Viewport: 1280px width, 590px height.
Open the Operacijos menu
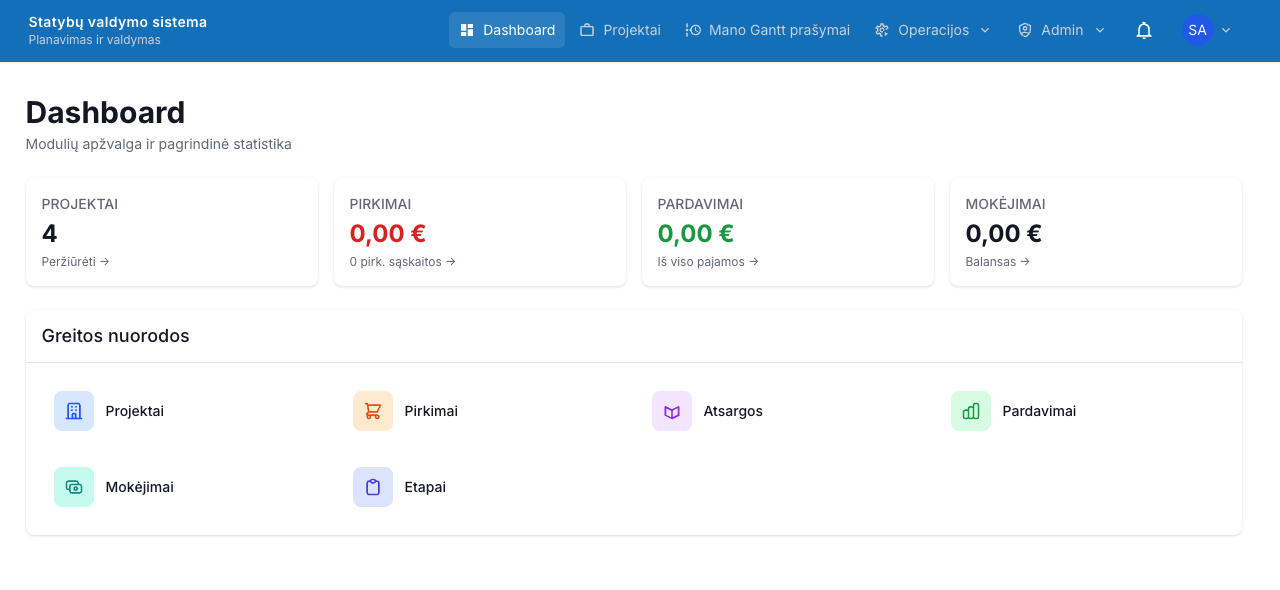[x=932, y=30]
